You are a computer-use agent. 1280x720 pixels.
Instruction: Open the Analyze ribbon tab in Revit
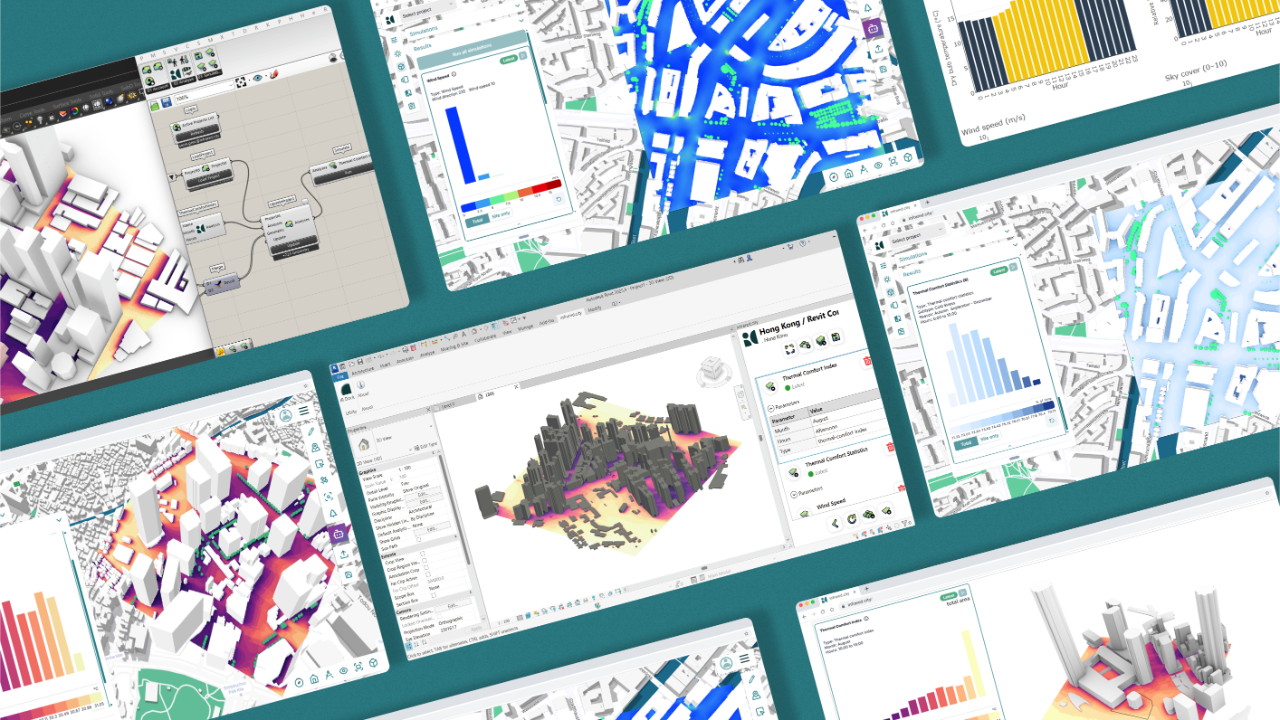427,354
